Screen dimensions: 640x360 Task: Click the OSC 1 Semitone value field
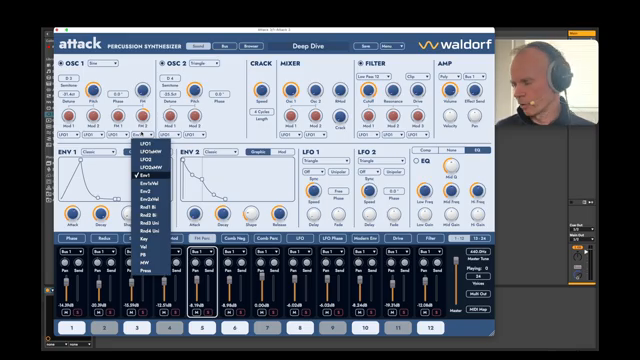coord(69,78)
